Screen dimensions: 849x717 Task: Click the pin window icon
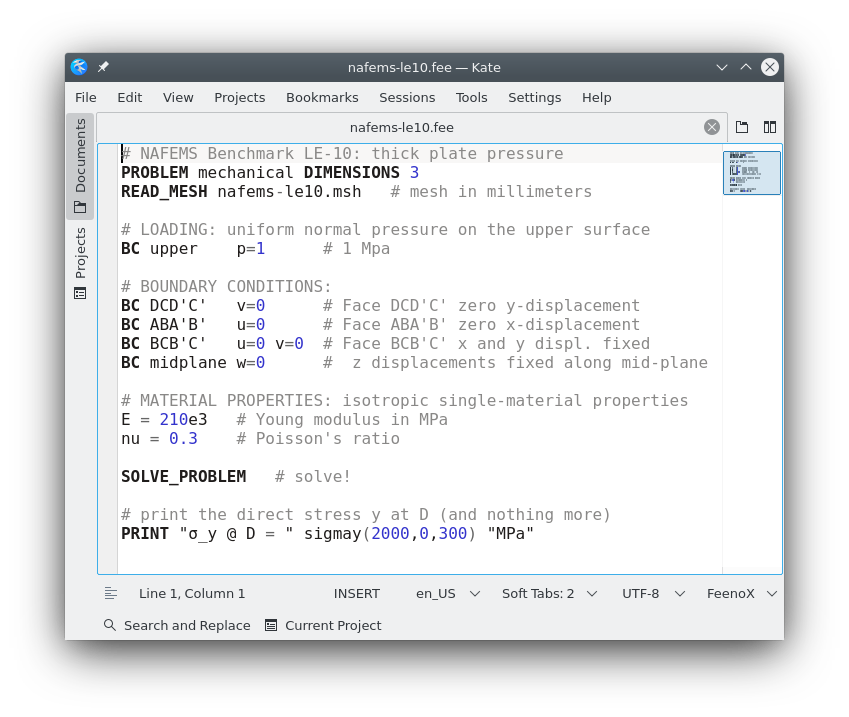pos(103,67)
